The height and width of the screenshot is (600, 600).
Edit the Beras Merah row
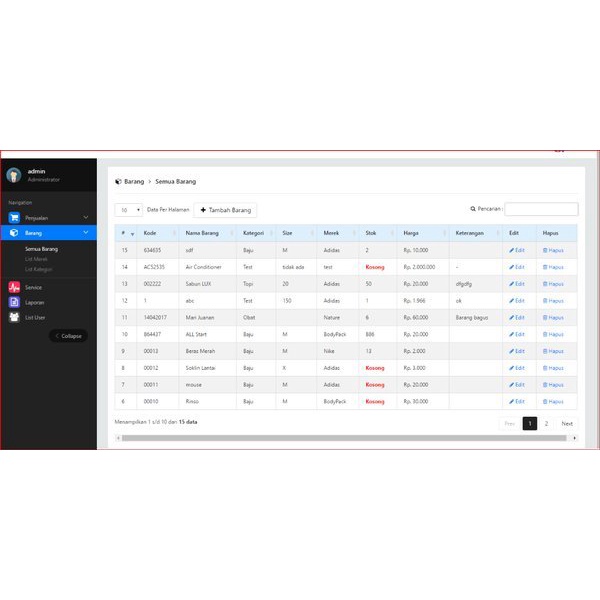point(517,351)
